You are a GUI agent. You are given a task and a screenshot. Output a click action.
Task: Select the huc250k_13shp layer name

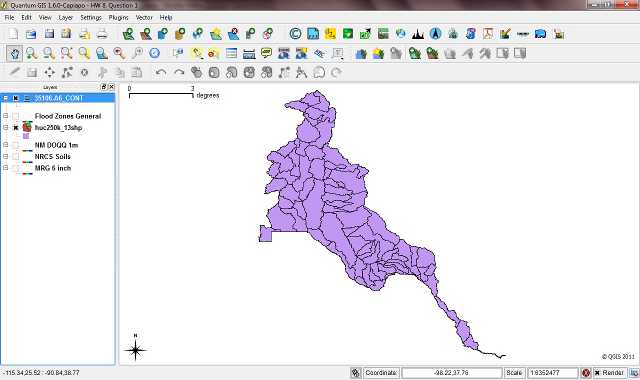click(58, 128)
